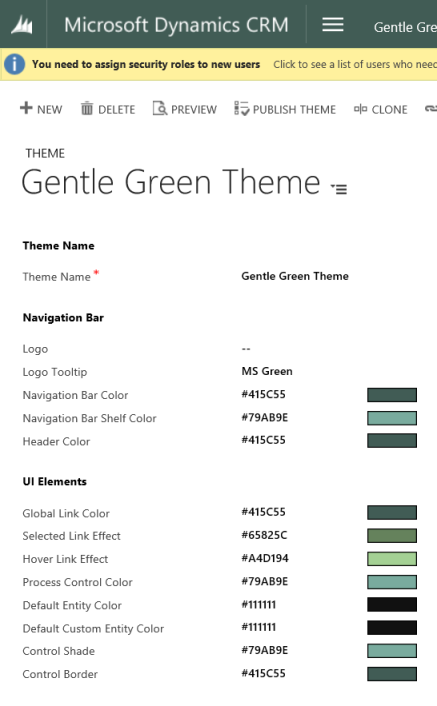Edit Control Border hex value
The height and width of the screenshot is (706, 437).
pos(264,673)
